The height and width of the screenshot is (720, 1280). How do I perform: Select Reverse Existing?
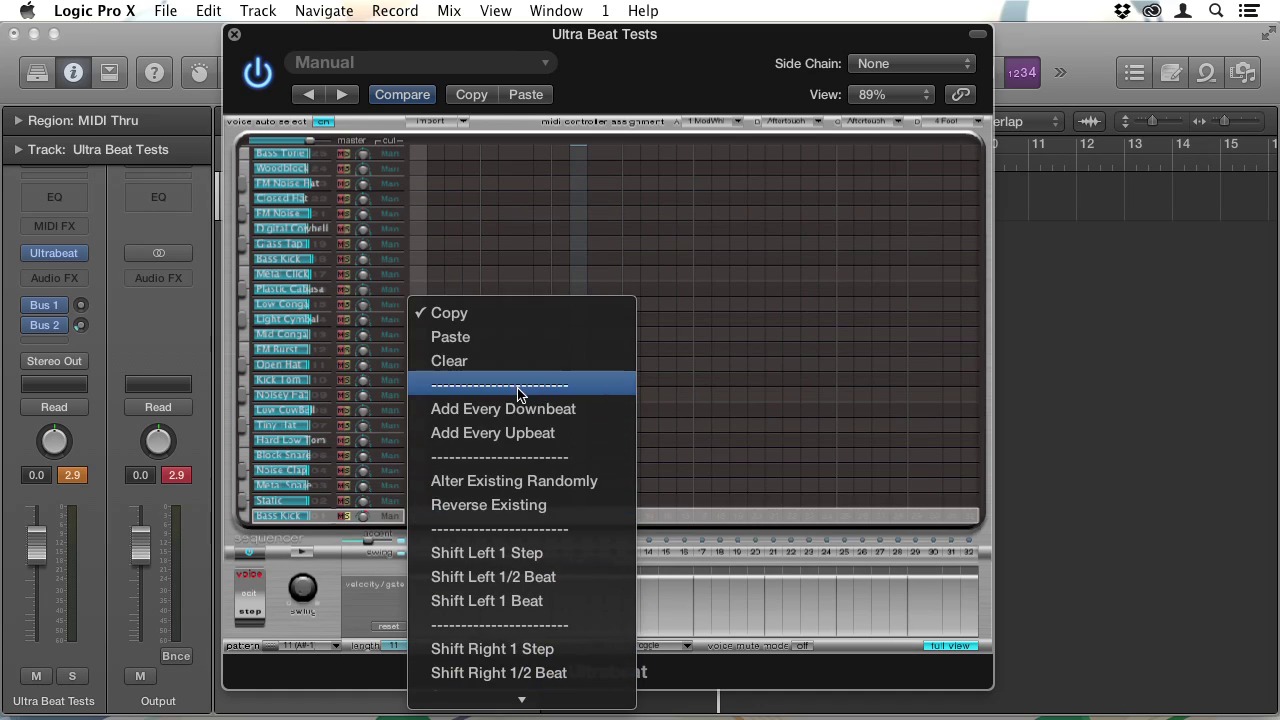pos(521,505)
